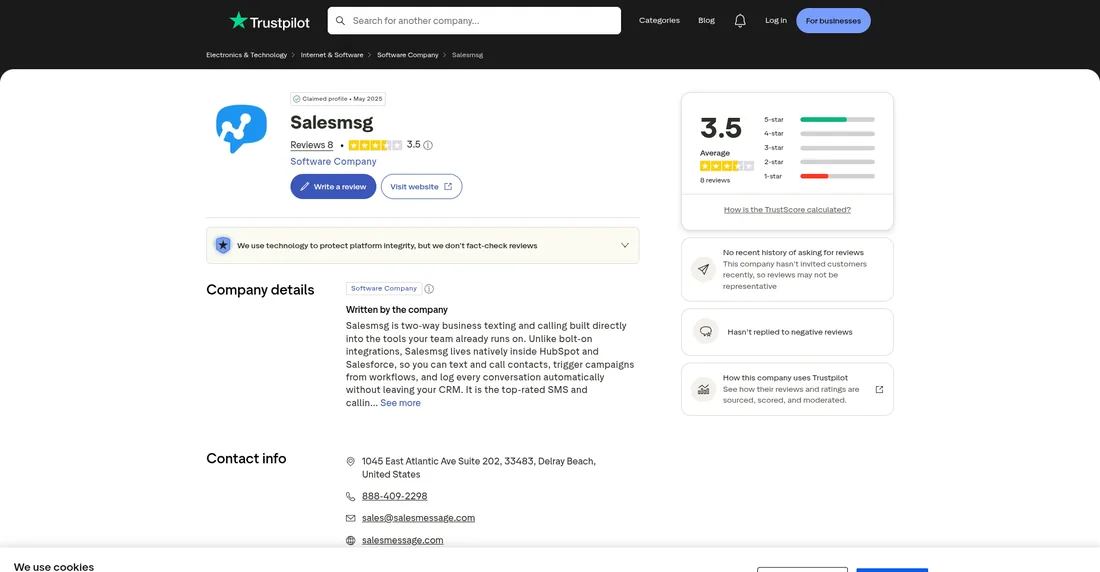Open Categories menu

pos(659,20)
